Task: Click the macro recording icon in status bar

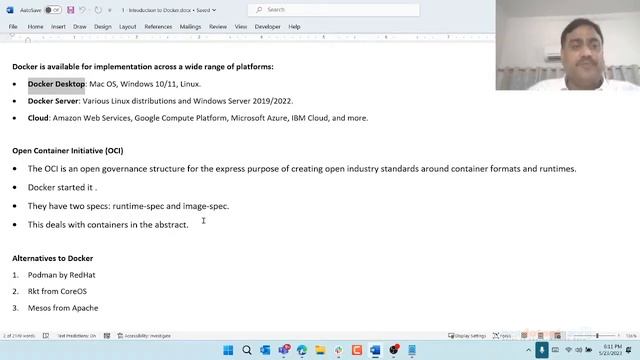Action: pos(107,336)
